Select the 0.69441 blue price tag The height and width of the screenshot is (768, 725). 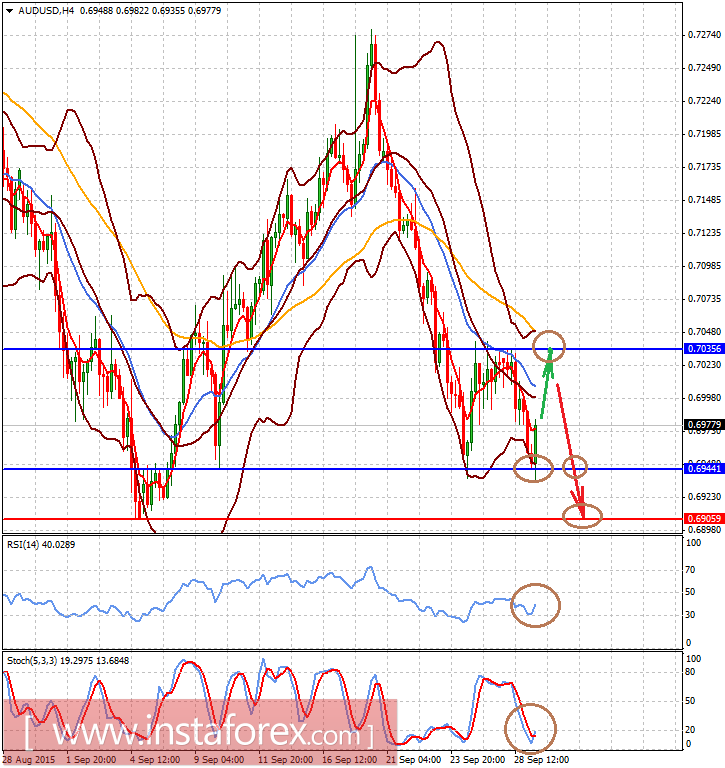[x=701, y=468]
